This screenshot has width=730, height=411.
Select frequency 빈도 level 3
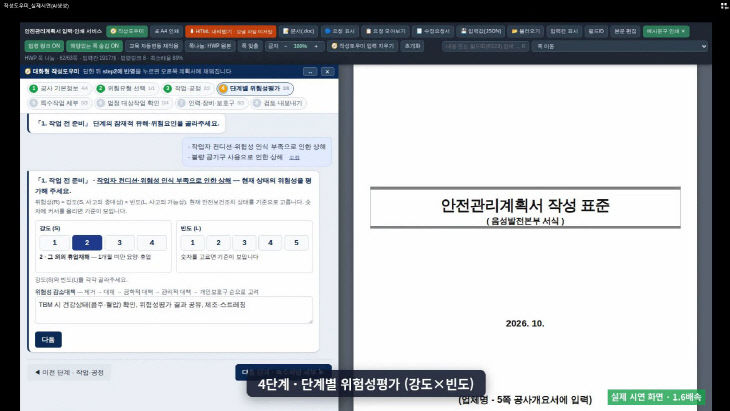tap(244, 243)
